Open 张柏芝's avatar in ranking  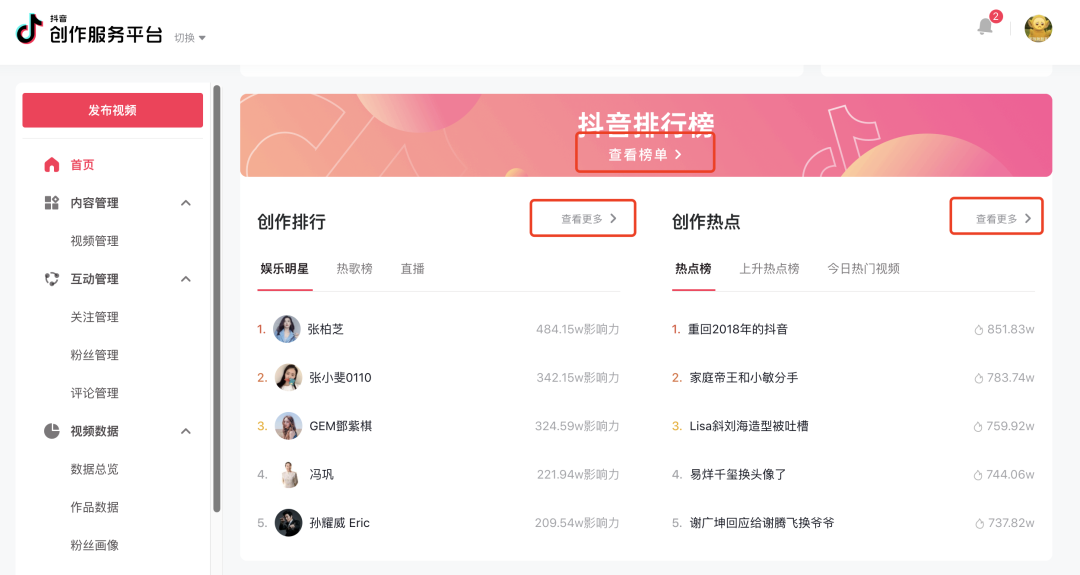[287, 329]
